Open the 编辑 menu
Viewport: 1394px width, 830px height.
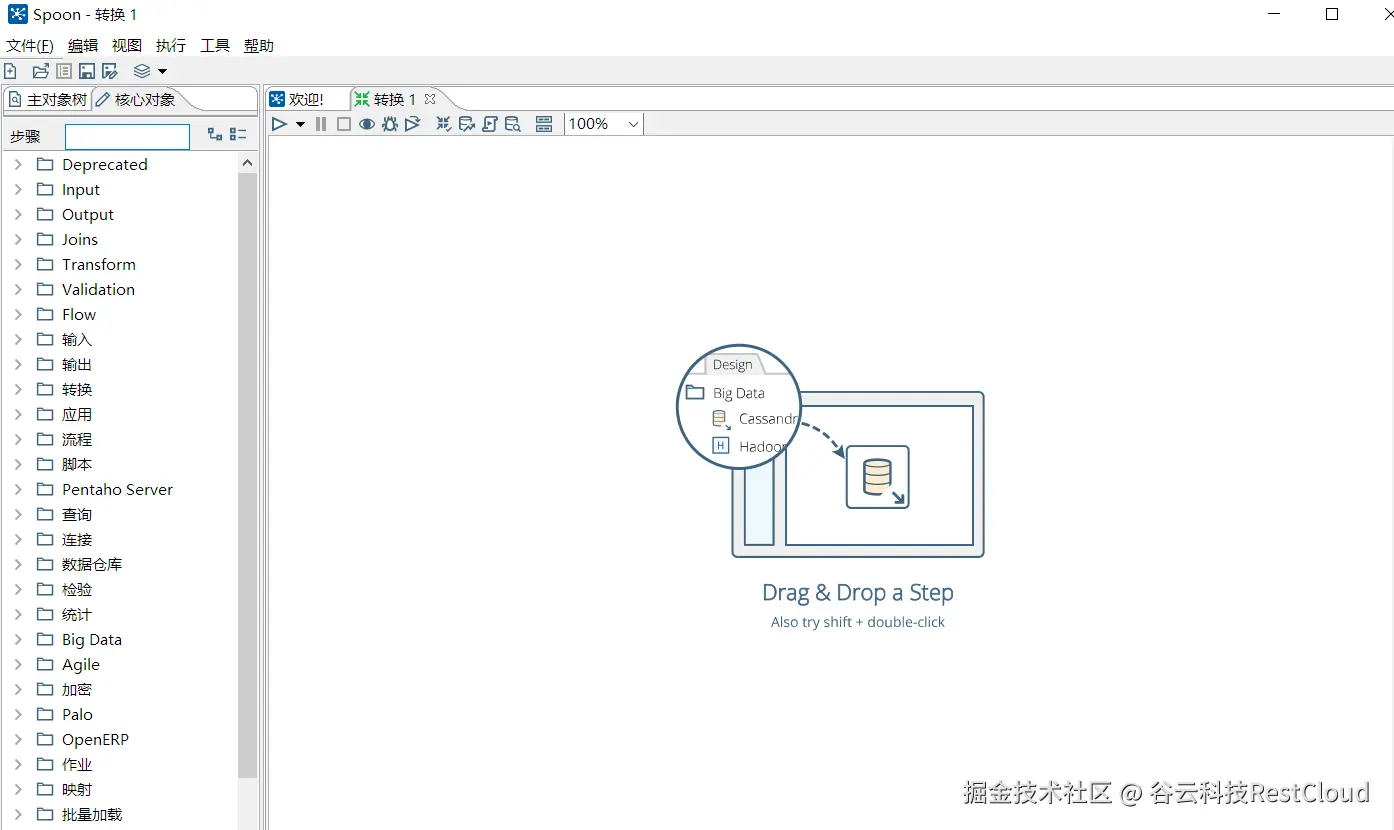point(83,45)
